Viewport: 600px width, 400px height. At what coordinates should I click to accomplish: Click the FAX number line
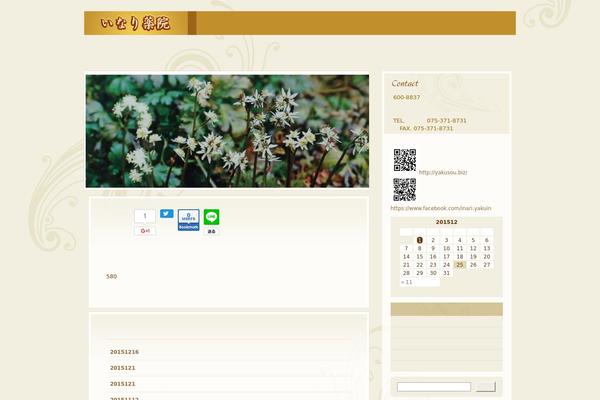click(x=426, y=128)
